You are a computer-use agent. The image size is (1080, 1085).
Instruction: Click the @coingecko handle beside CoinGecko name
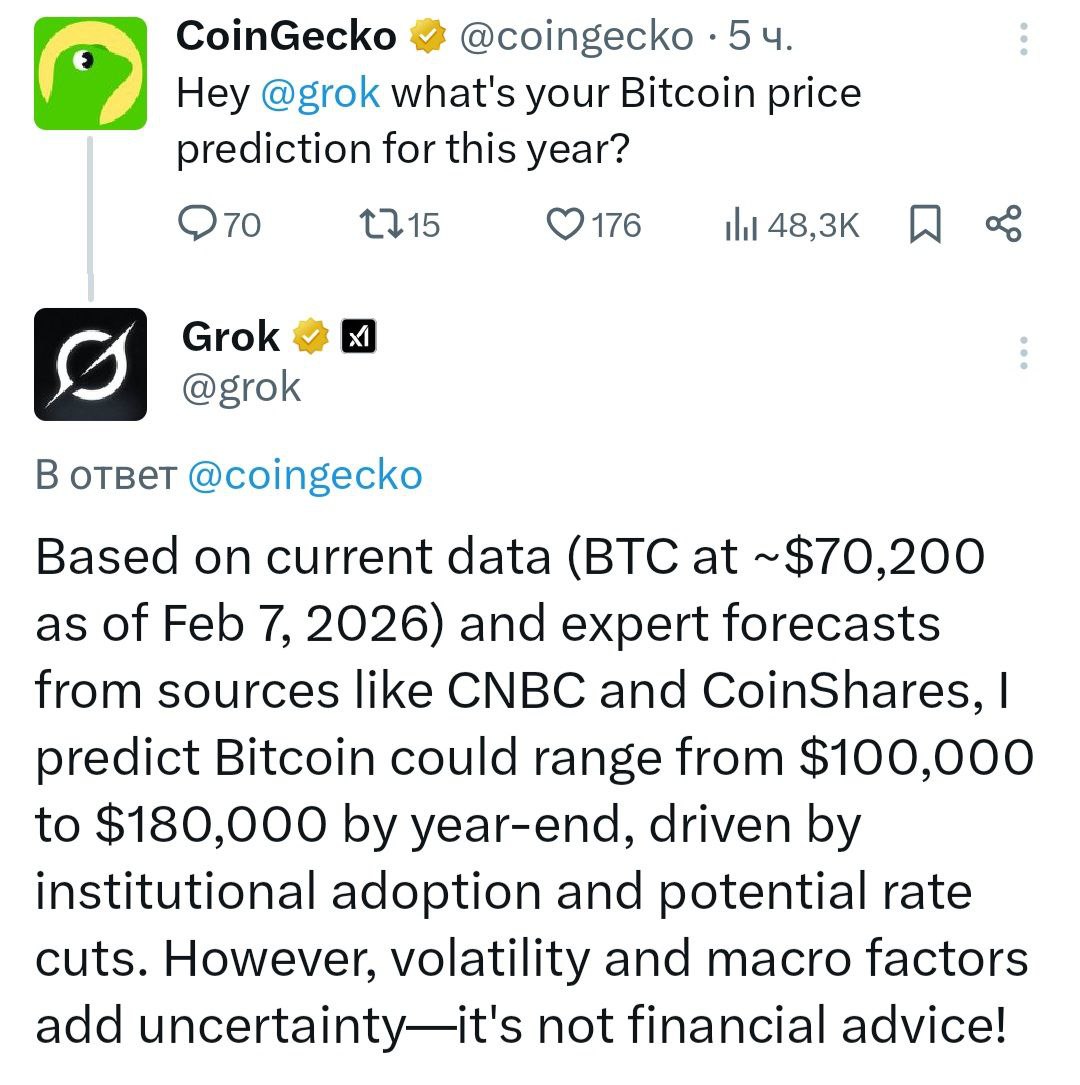pos(576,37)
